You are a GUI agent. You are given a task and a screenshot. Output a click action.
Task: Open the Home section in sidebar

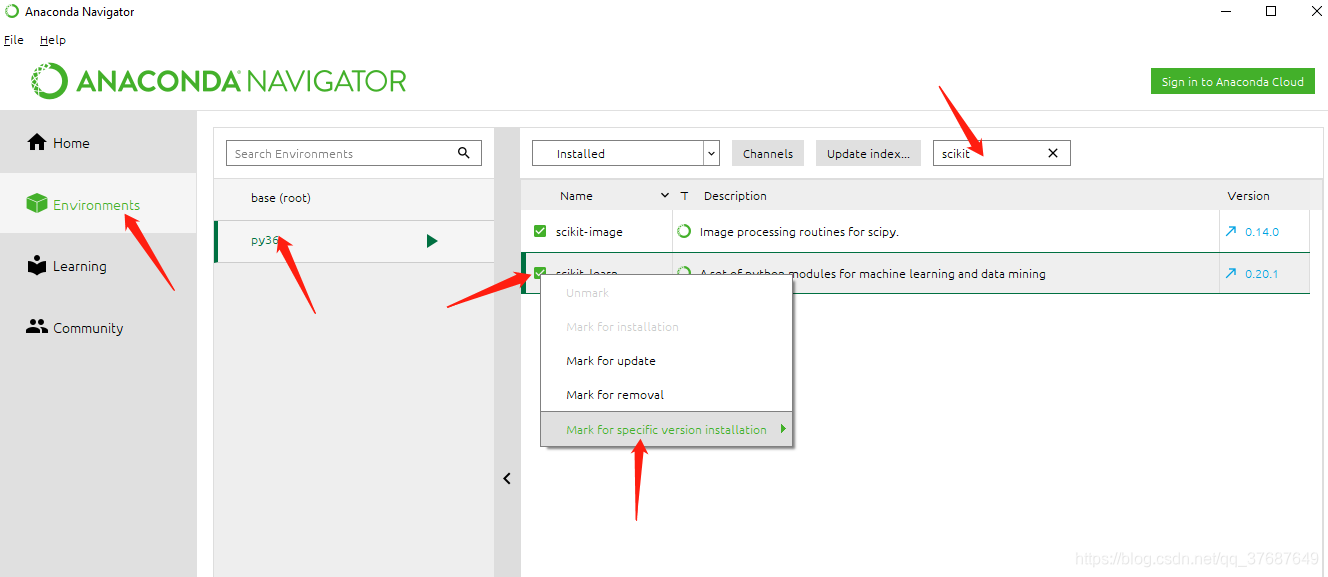click(x=98, y=143)
